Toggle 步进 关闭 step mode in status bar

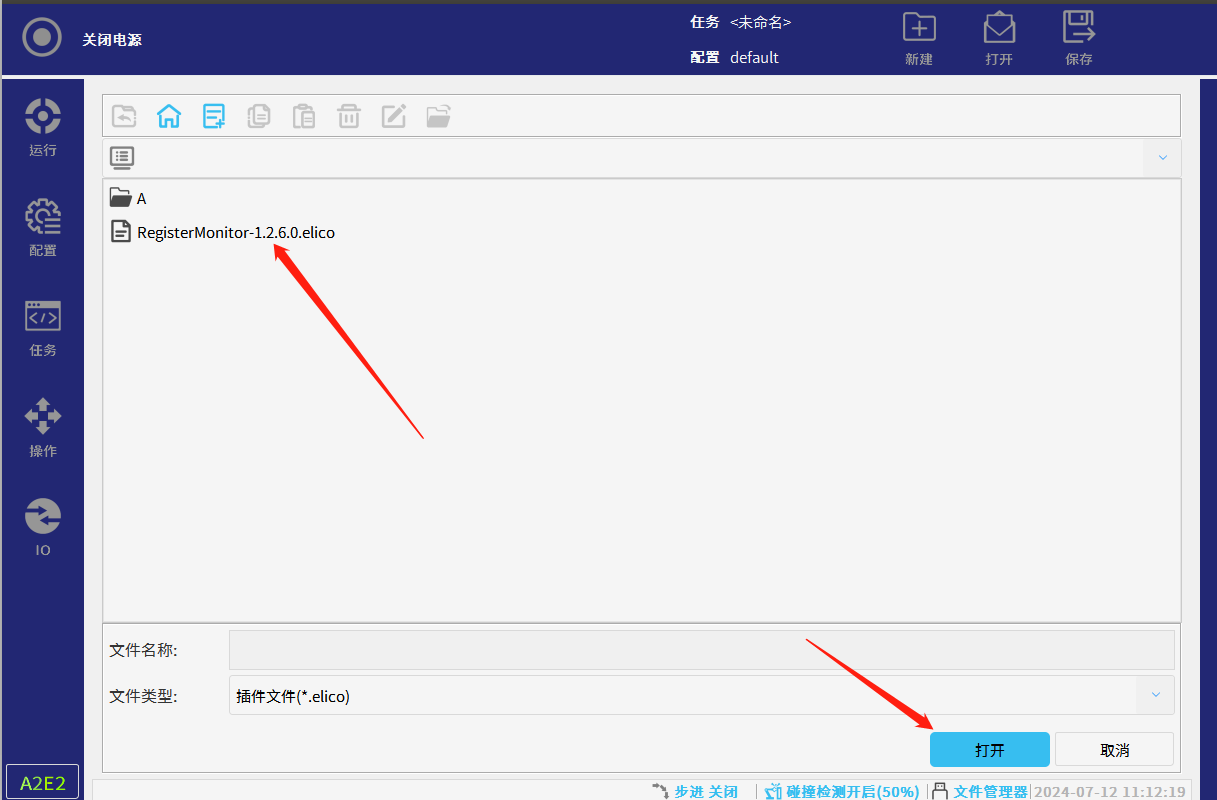[695, 791]
